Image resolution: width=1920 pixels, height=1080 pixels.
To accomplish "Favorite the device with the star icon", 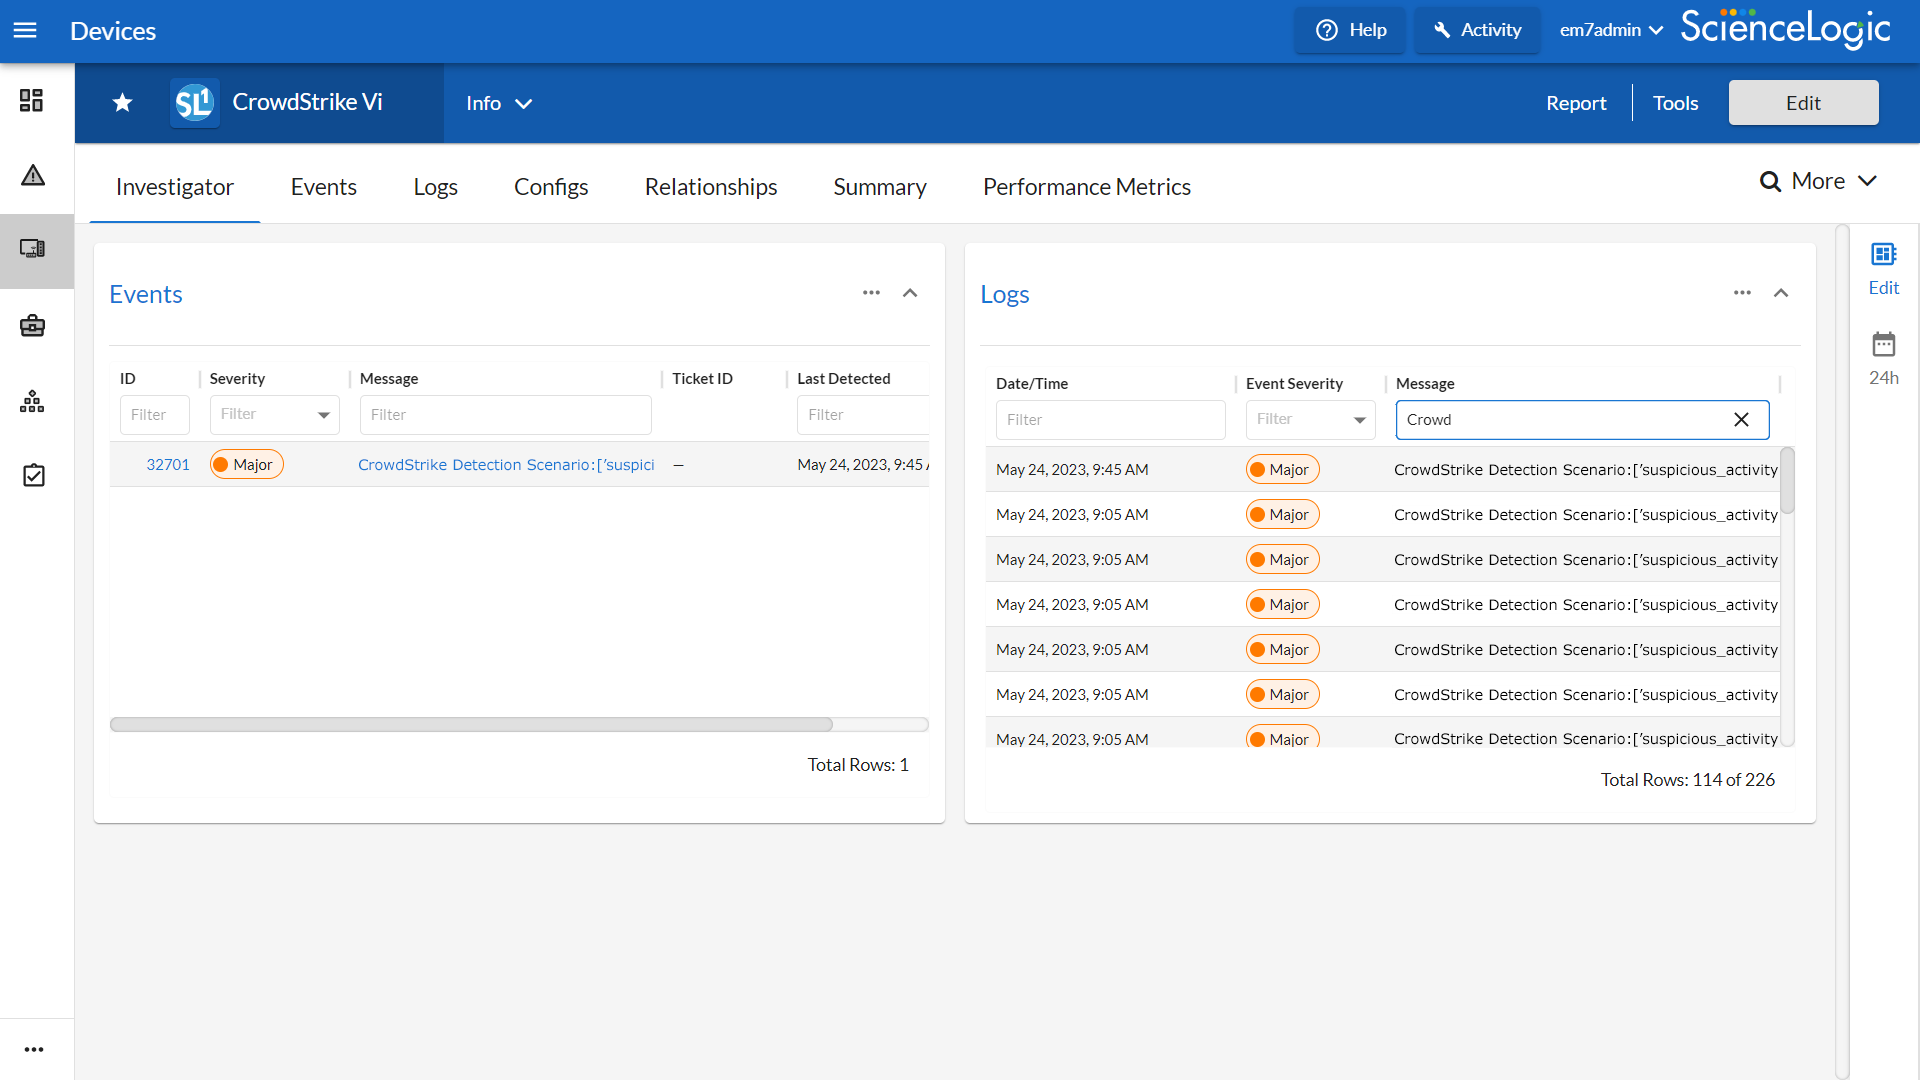I will tap(122, 103).
